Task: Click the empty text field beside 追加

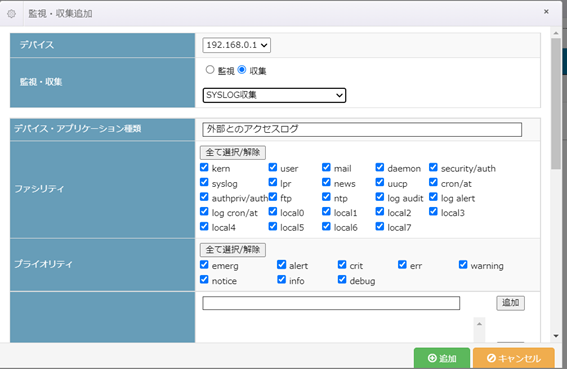Action: 331,303
